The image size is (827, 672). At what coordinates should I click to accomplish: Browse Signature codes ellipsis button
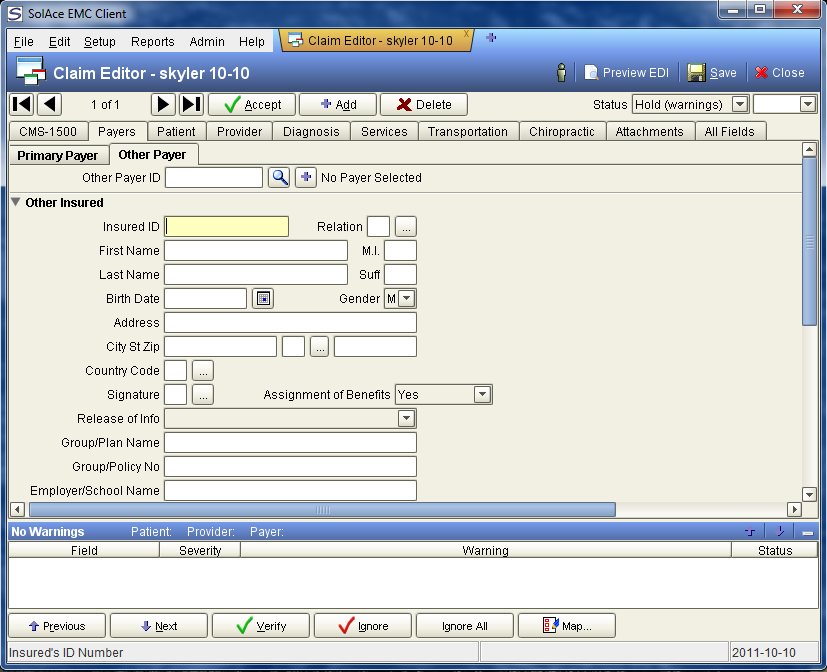[203, 395]
